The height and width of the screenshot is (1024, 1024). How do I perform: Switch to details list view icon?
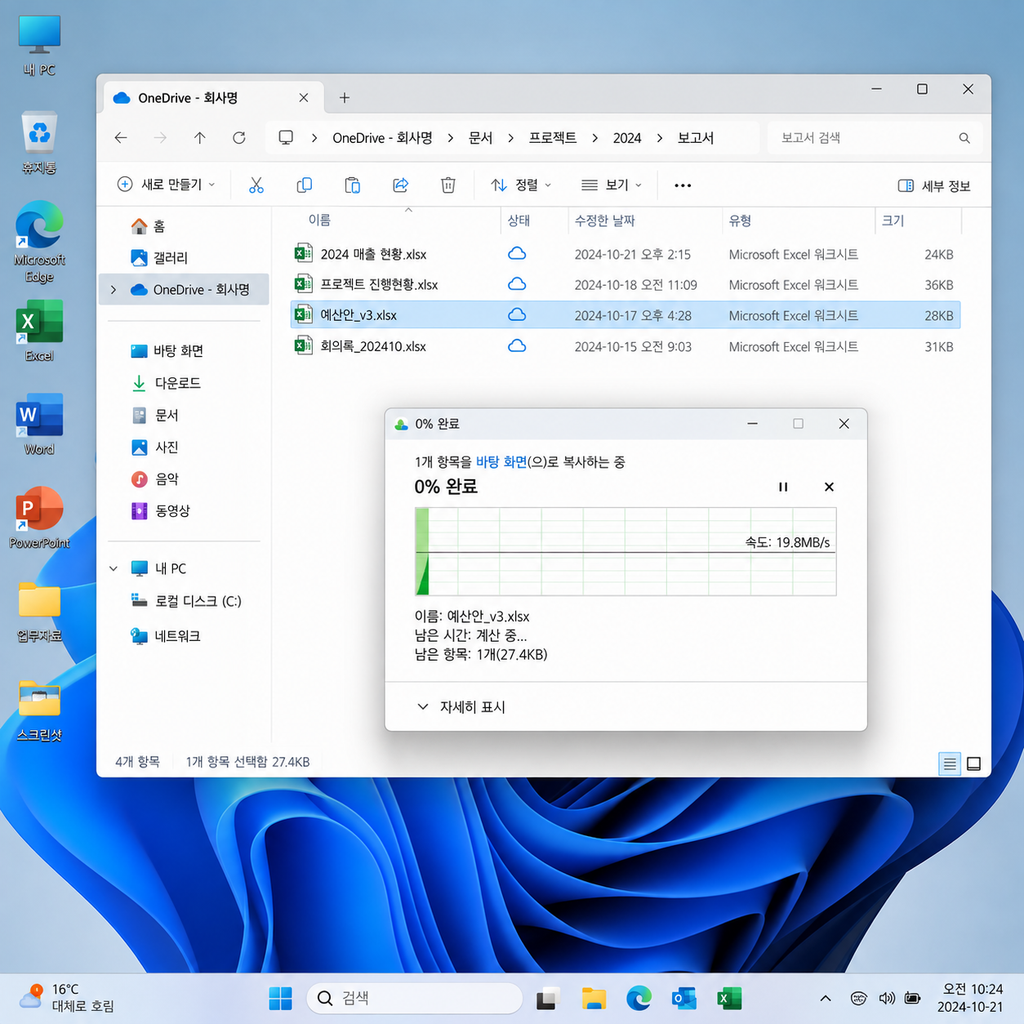pyautogui.click(x=950, y=763)
